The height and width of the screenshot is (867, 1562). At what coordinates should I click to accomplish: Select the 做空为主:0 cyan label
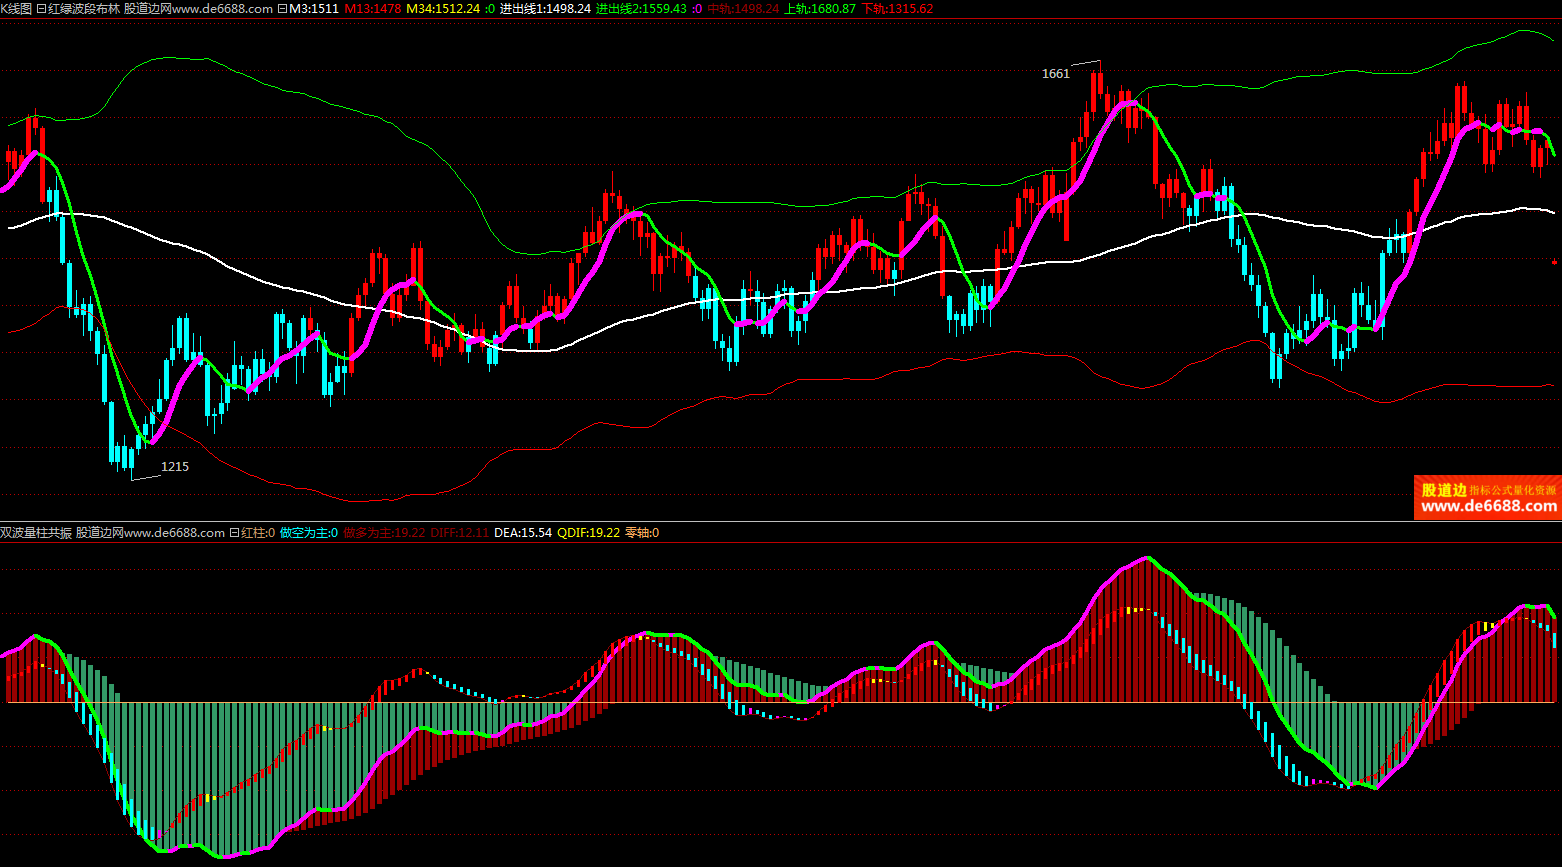click(309, 533)
